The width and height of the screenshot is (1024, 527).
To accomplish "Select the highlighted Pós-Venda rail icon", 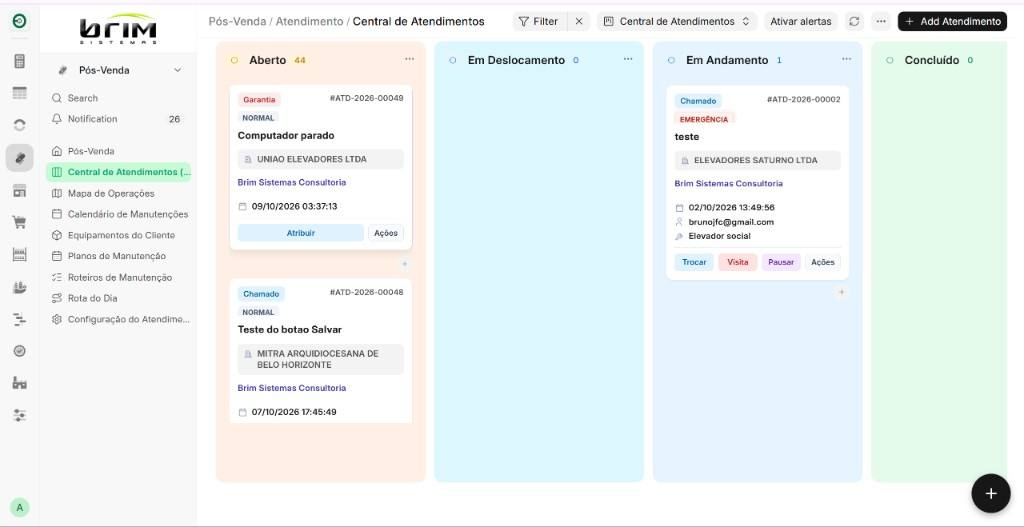I will click(20, 158).
